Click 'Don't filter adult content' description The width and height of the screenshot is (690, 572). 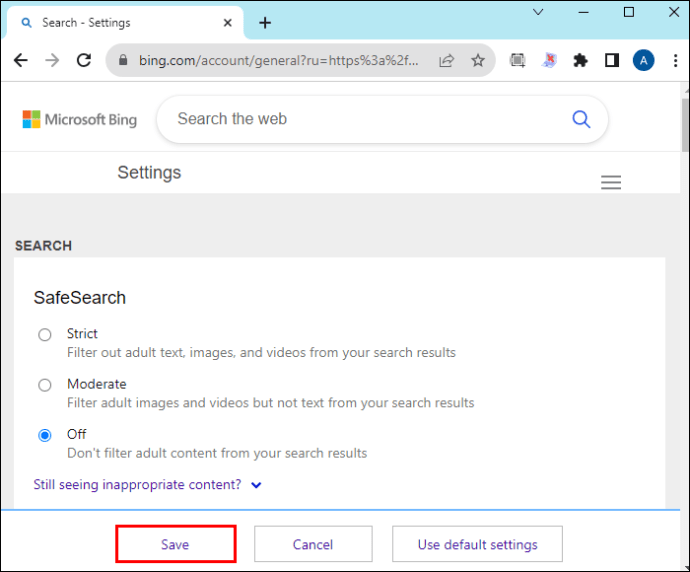[x=217, y=453]
